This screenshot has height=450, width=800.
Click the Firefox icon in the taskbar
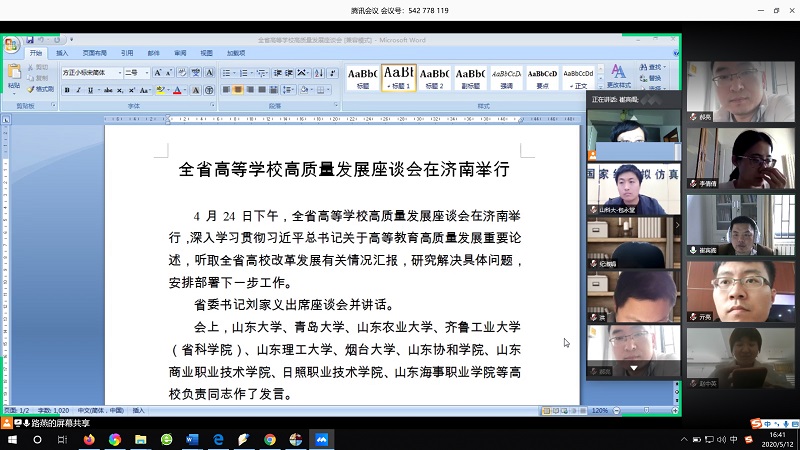point(89,439)
